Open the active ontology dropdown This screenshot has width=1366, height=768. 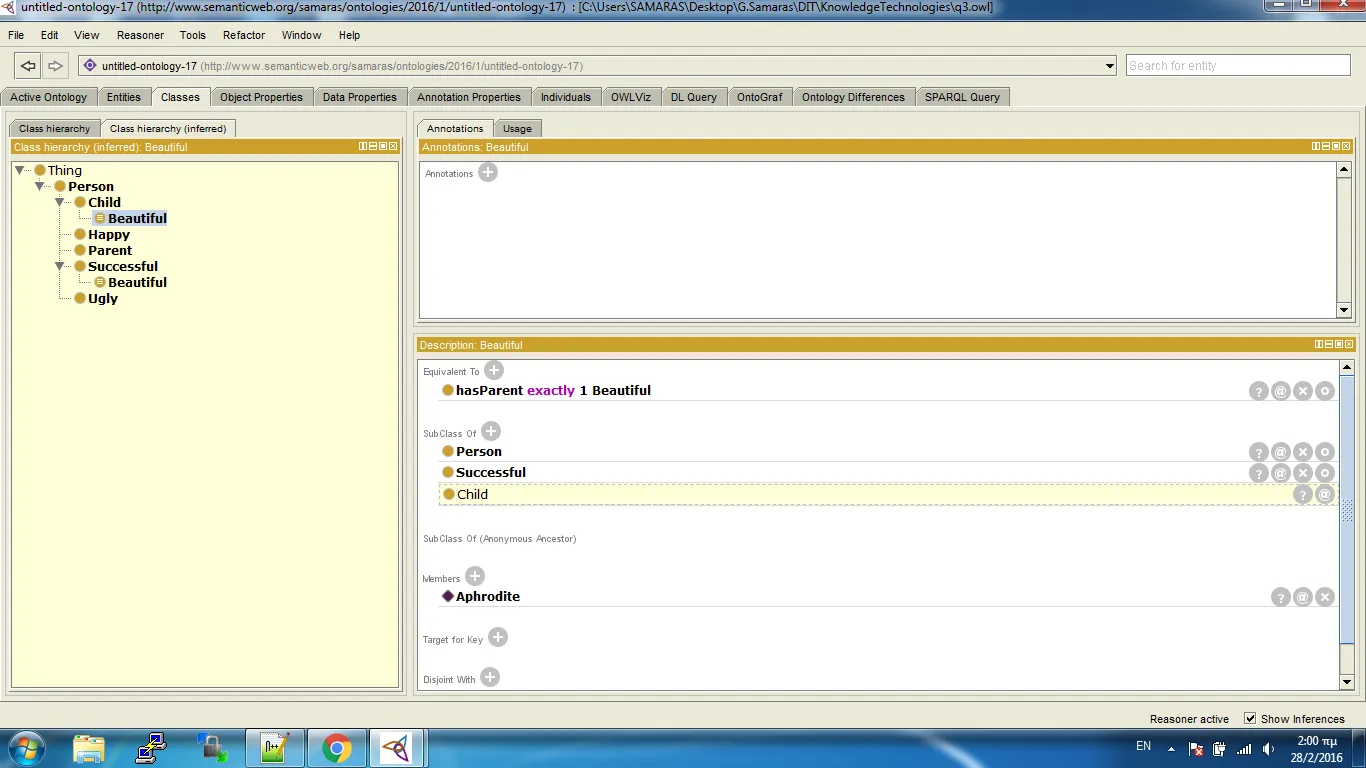coord(1110,66)
